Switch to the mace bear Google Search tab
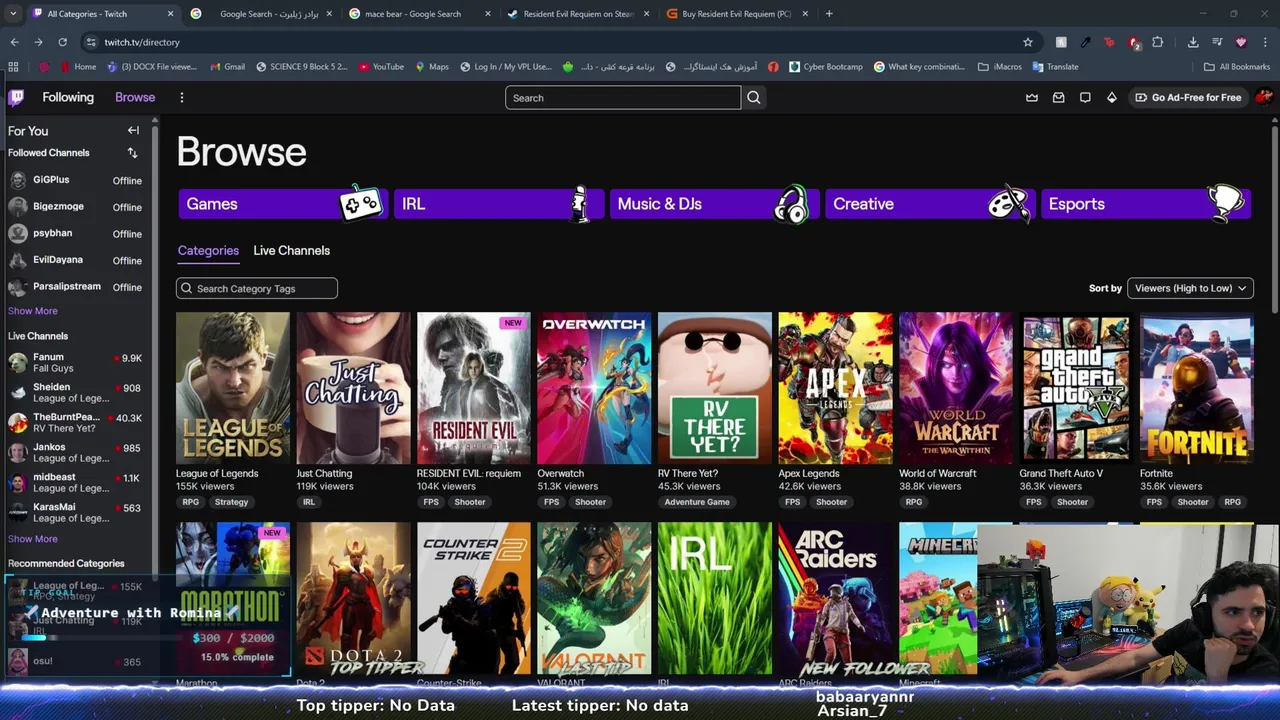The image size is (1280, 720). [x=419, y=14]
